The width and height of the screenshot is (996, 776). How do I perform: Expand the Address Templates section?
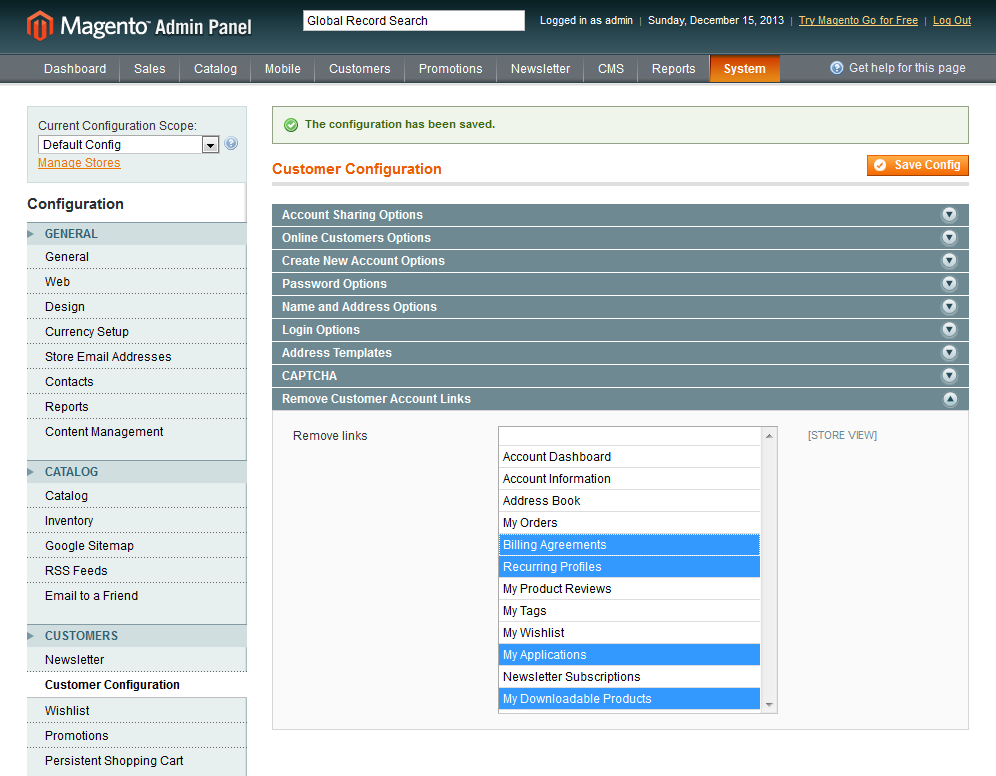(x=620, y=352)
